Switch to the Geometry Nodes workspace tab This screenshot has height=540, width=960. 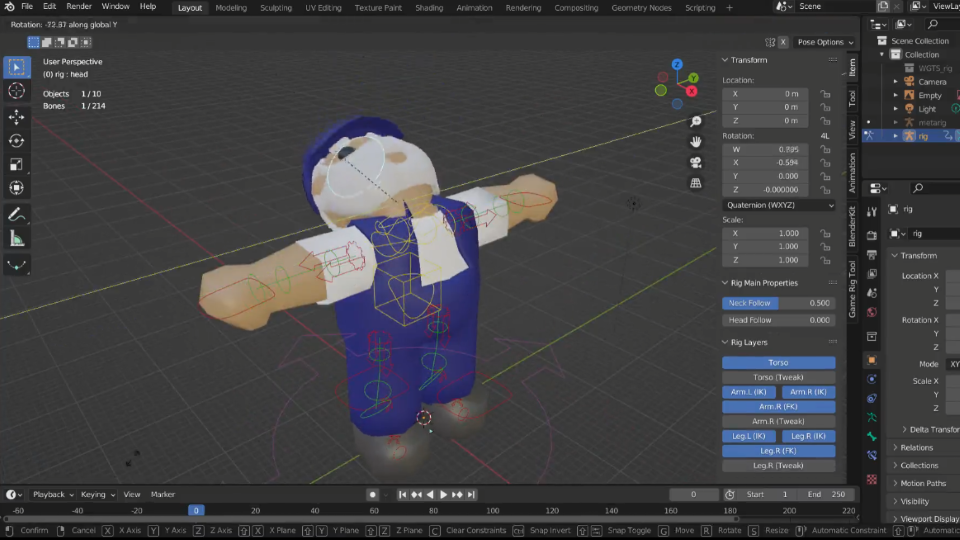(x=641, y=7)
